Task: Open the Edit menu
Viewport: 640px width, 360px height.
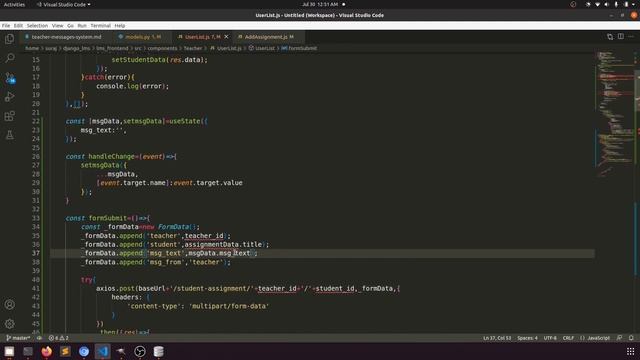Action: (x=18, y=25)
